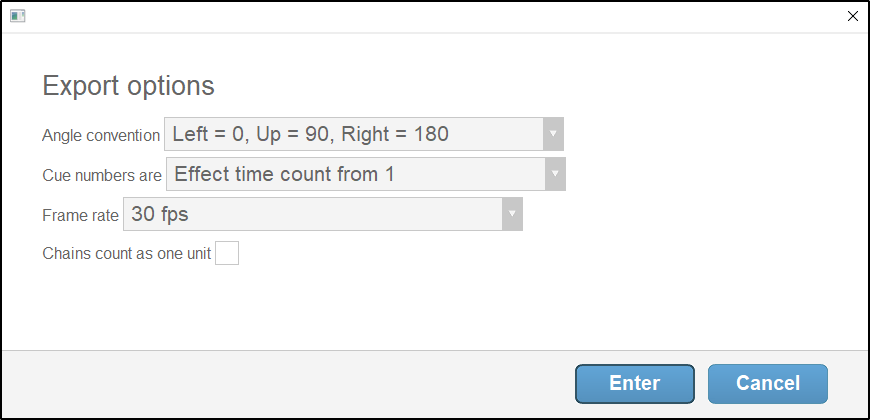Click the empty title bar area
870x420 pixels.
(433, 17)
